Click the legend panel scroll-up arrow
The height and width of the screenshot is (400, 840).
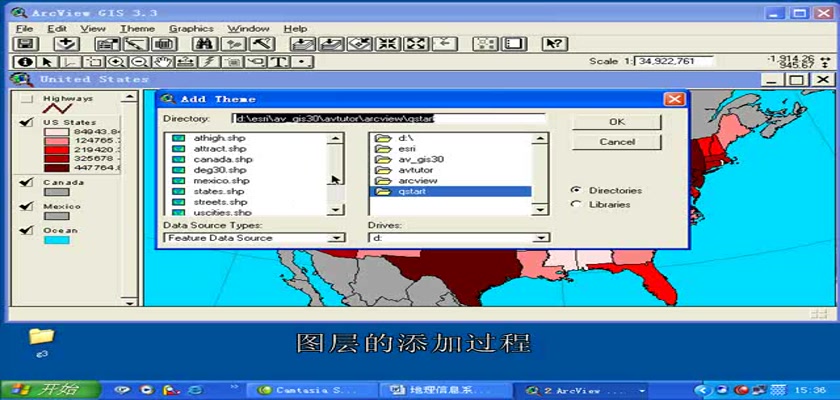[x=129, y=97]
